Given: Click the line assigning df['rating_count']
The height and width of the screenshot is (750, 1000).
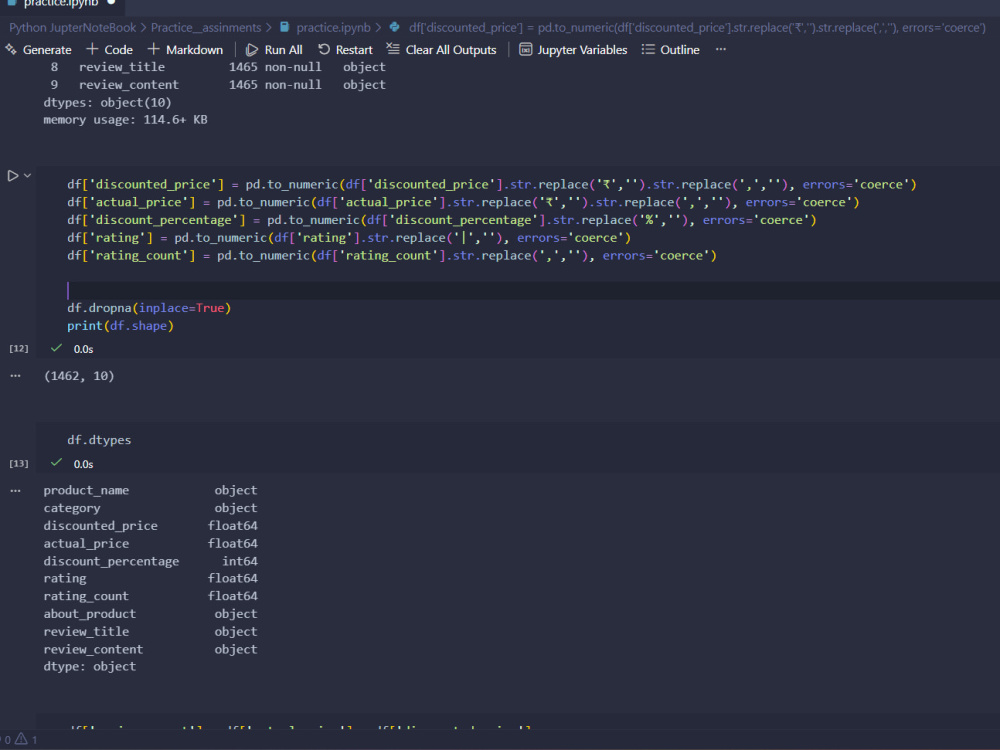Looking at the screenshot, I should (392, 256).
